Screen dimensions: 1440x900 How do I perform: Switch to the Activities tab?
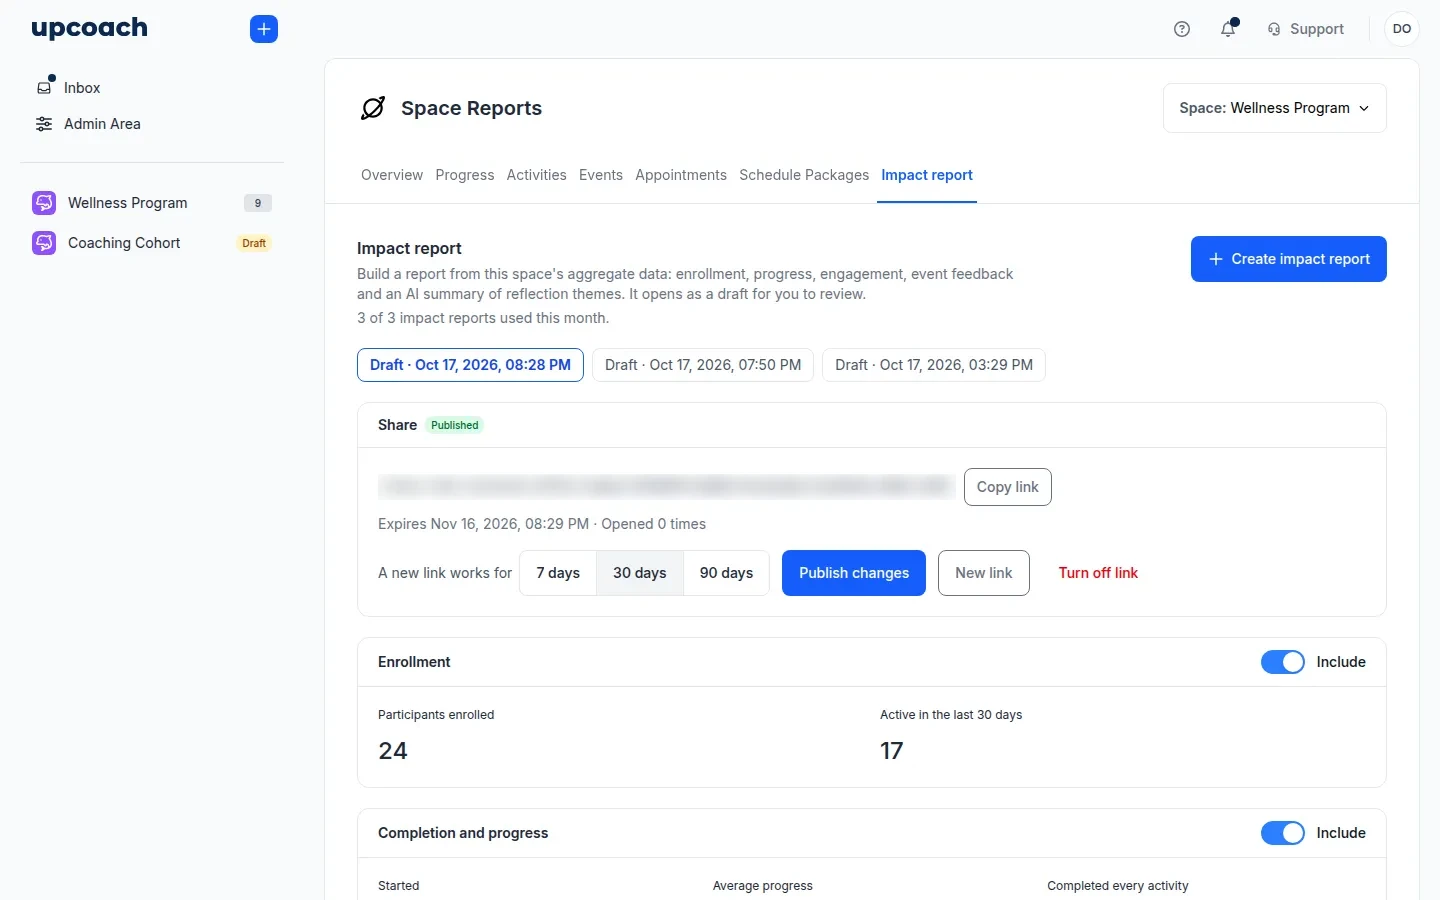(537, 175)
